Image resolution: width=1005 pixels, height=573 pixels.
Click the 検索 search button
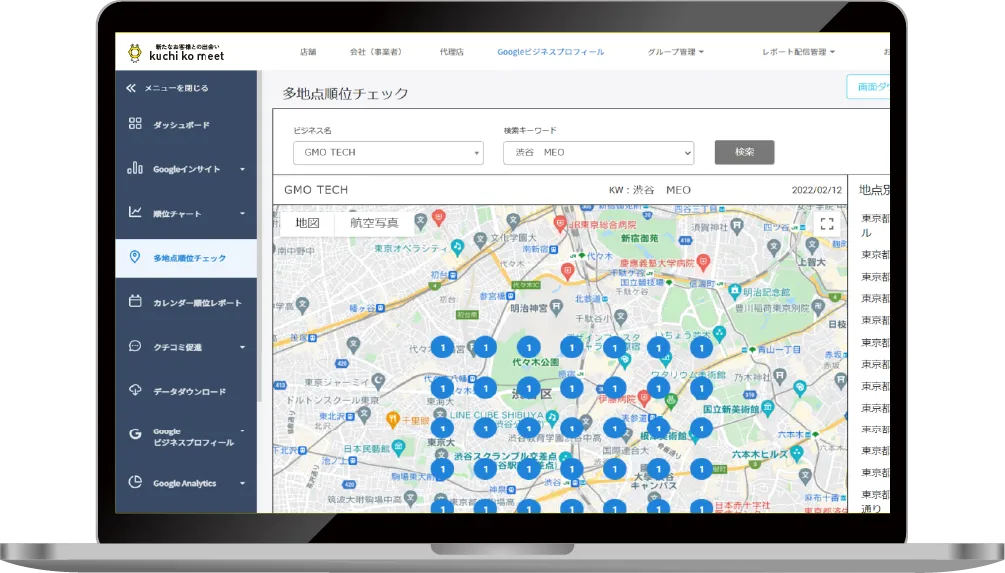(x=744, y=152)
